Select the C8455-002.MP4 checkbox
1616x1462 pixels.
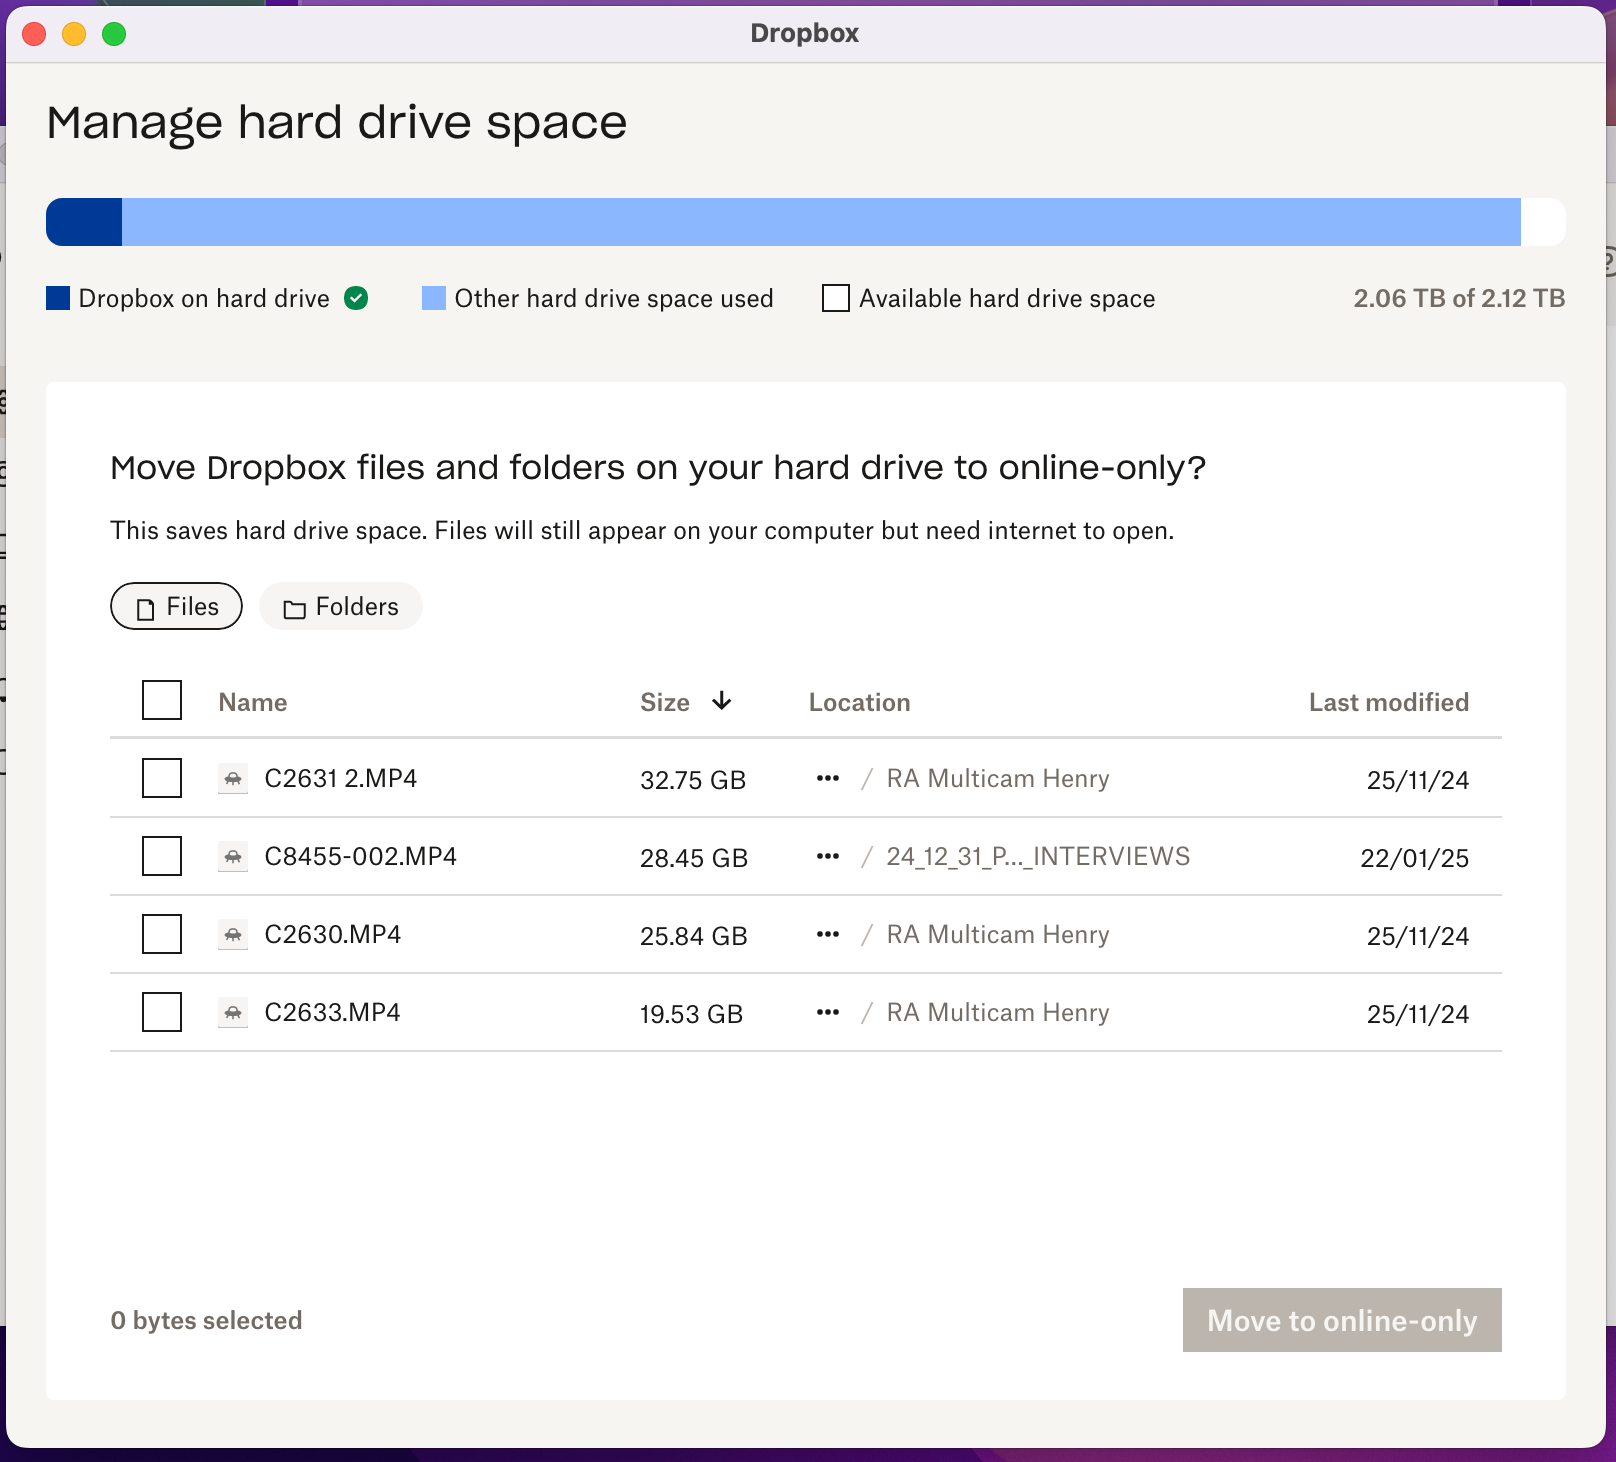[162, 856]
